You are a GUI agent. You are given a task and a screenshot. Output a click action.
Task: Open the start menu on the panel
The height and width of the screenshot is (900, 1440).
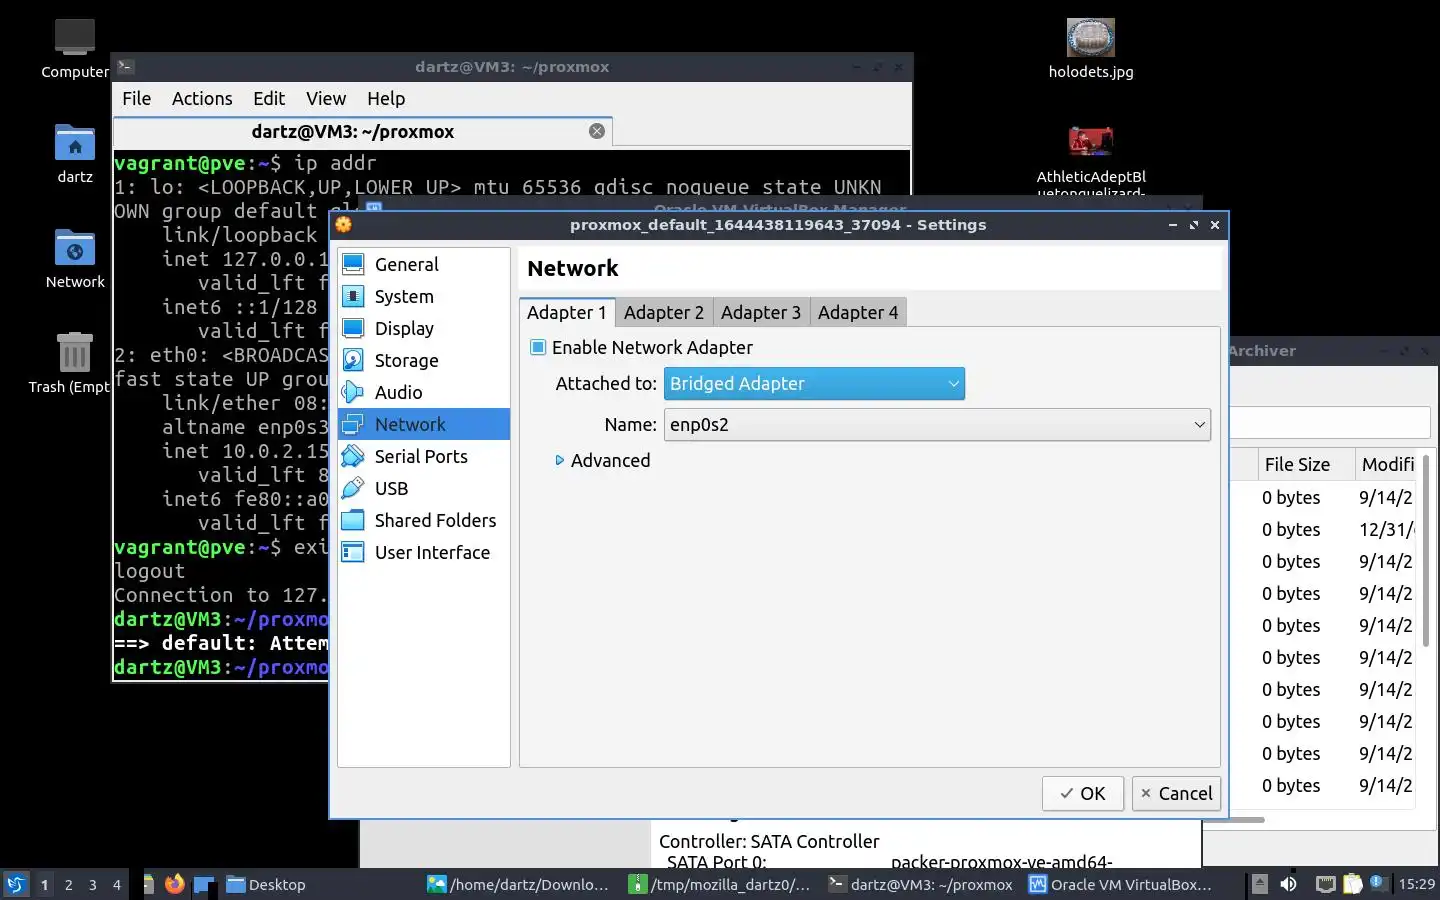click(x=16, y=884)
